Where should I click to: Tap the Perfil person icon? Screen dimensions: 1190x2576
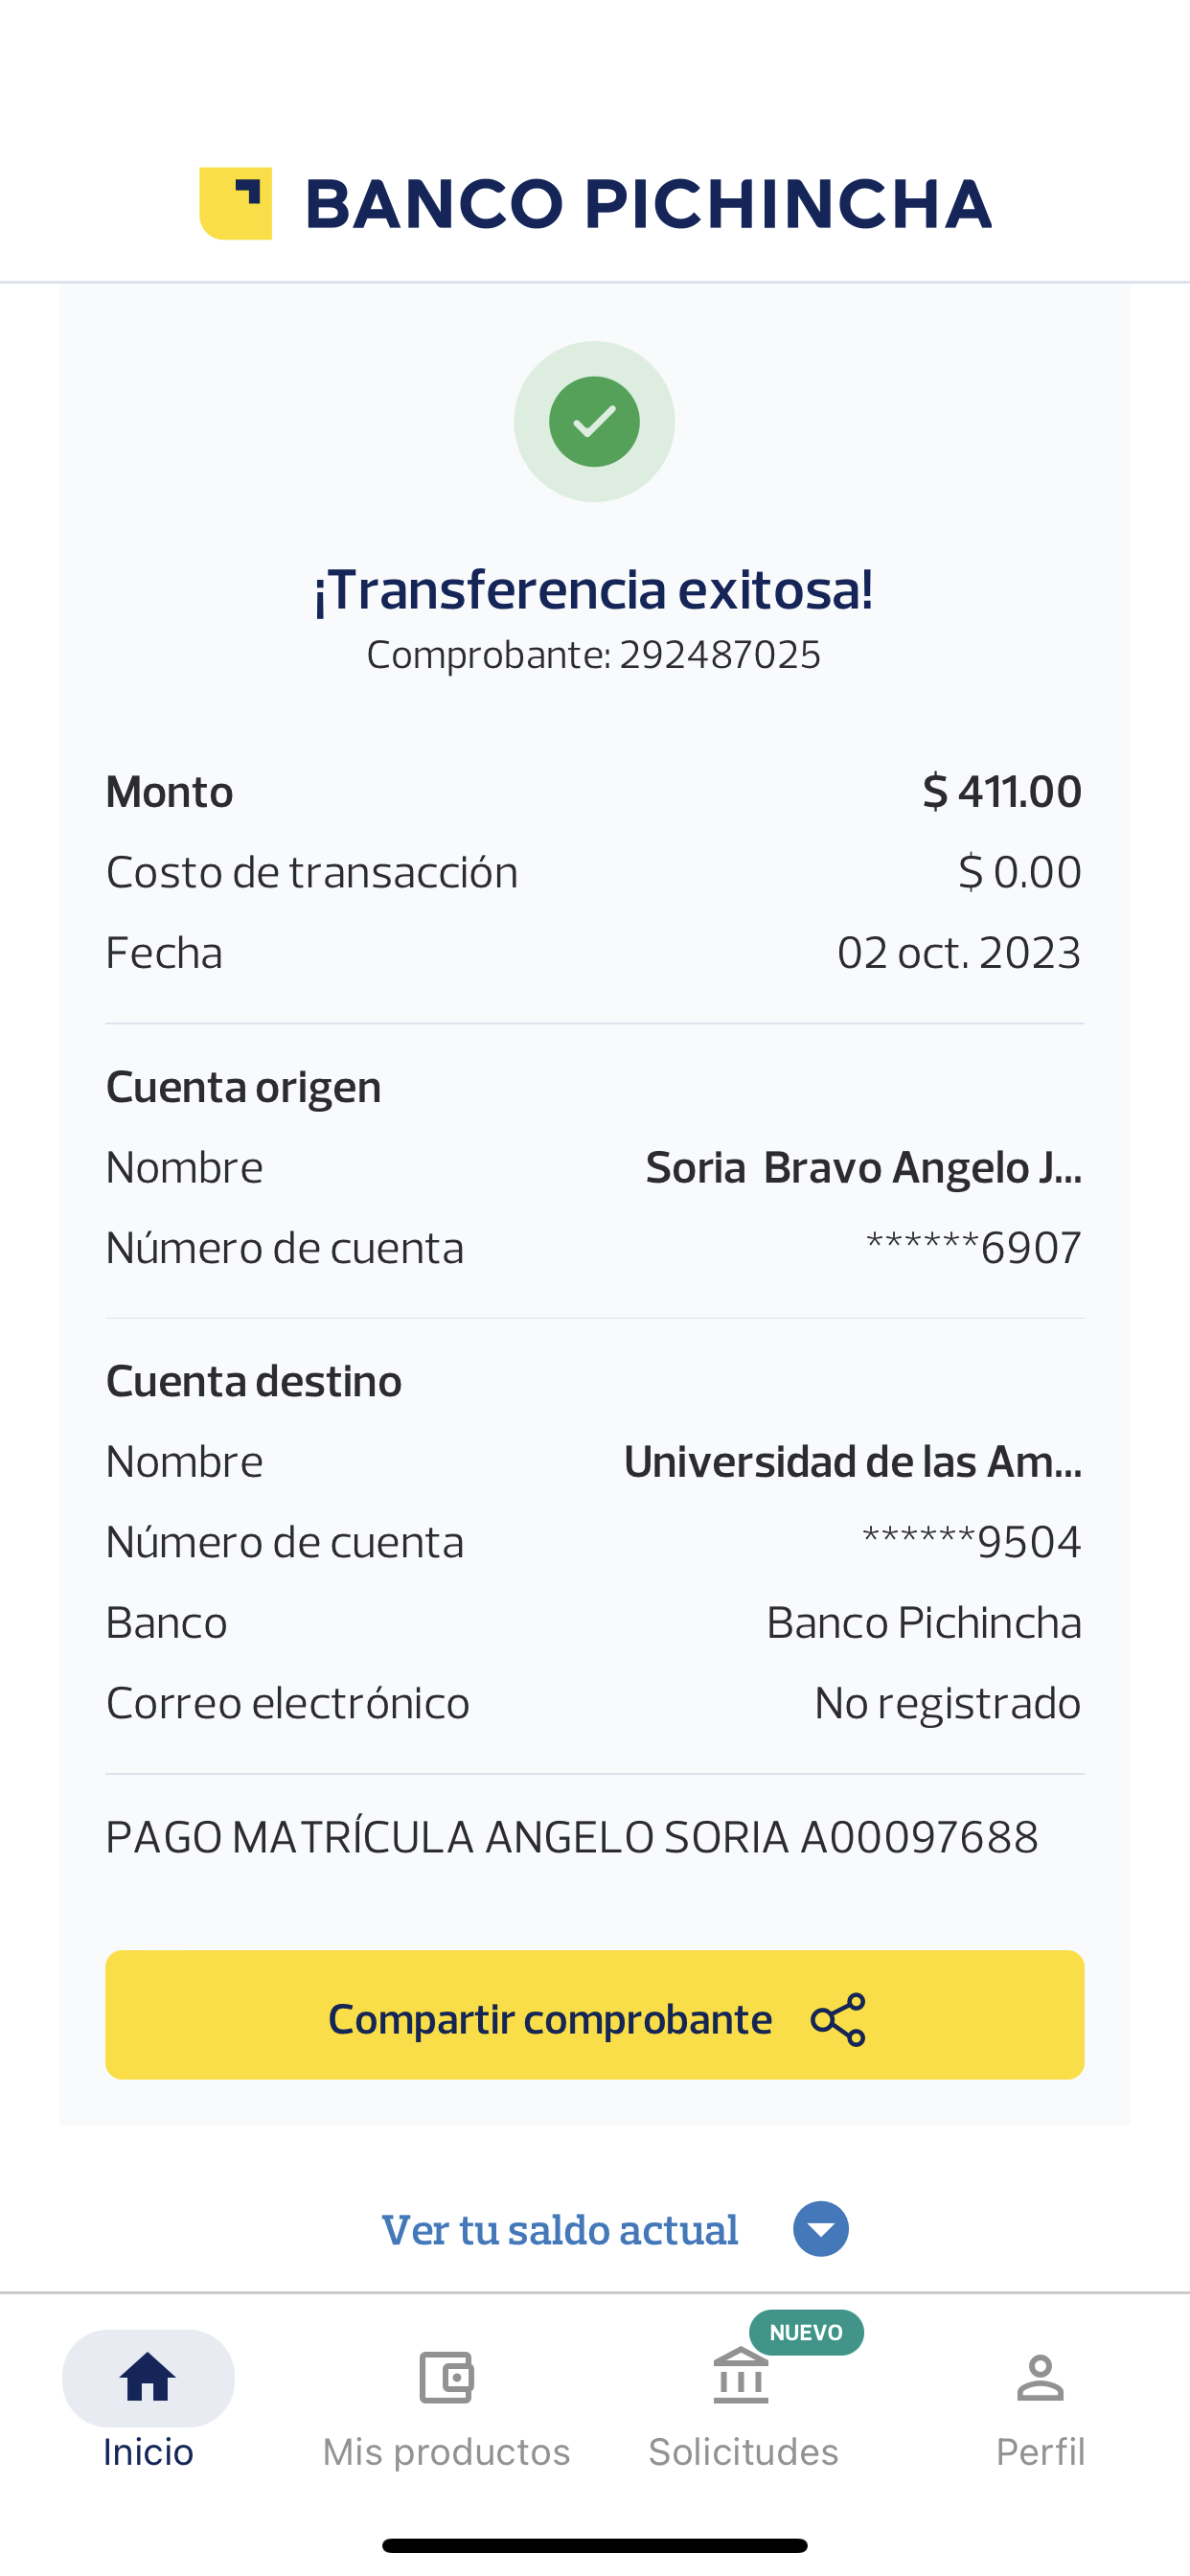[1040, 2377]
